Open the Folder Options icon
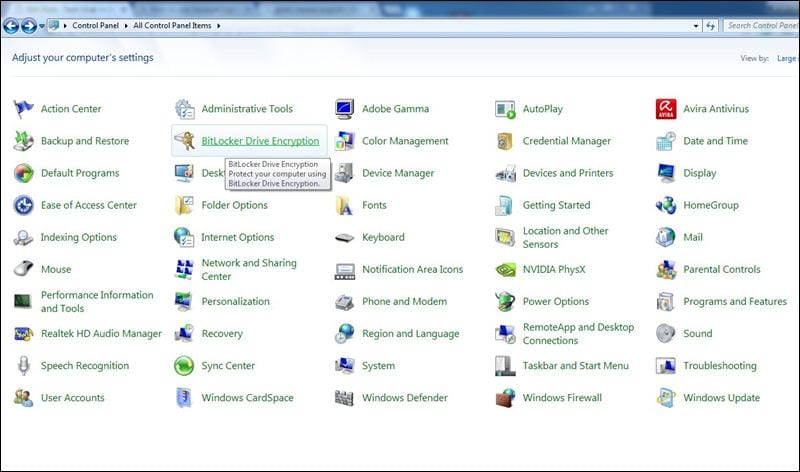This screenshot has height=472, width=800. pyautogui.click(x=184, y=205)
